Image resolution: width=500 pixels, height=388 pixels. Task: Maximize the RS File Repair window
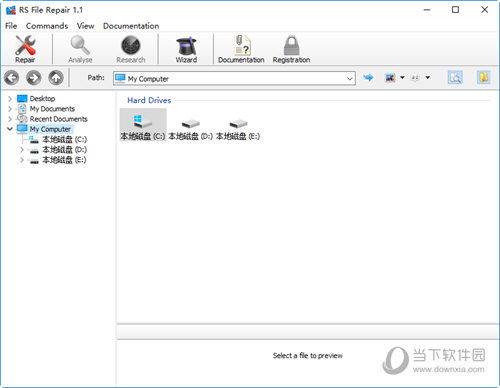455,10
